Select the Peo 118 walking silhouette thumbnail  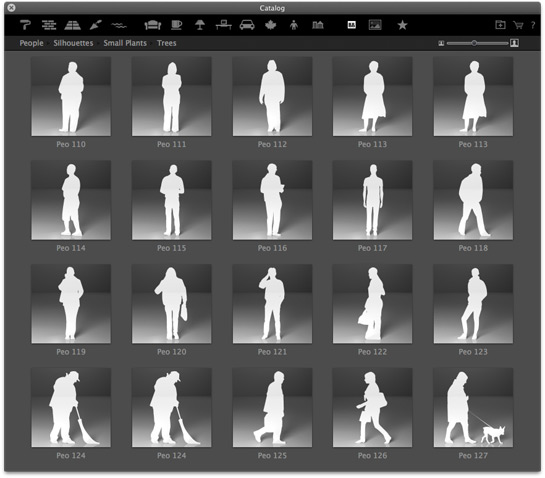point(473,200)
